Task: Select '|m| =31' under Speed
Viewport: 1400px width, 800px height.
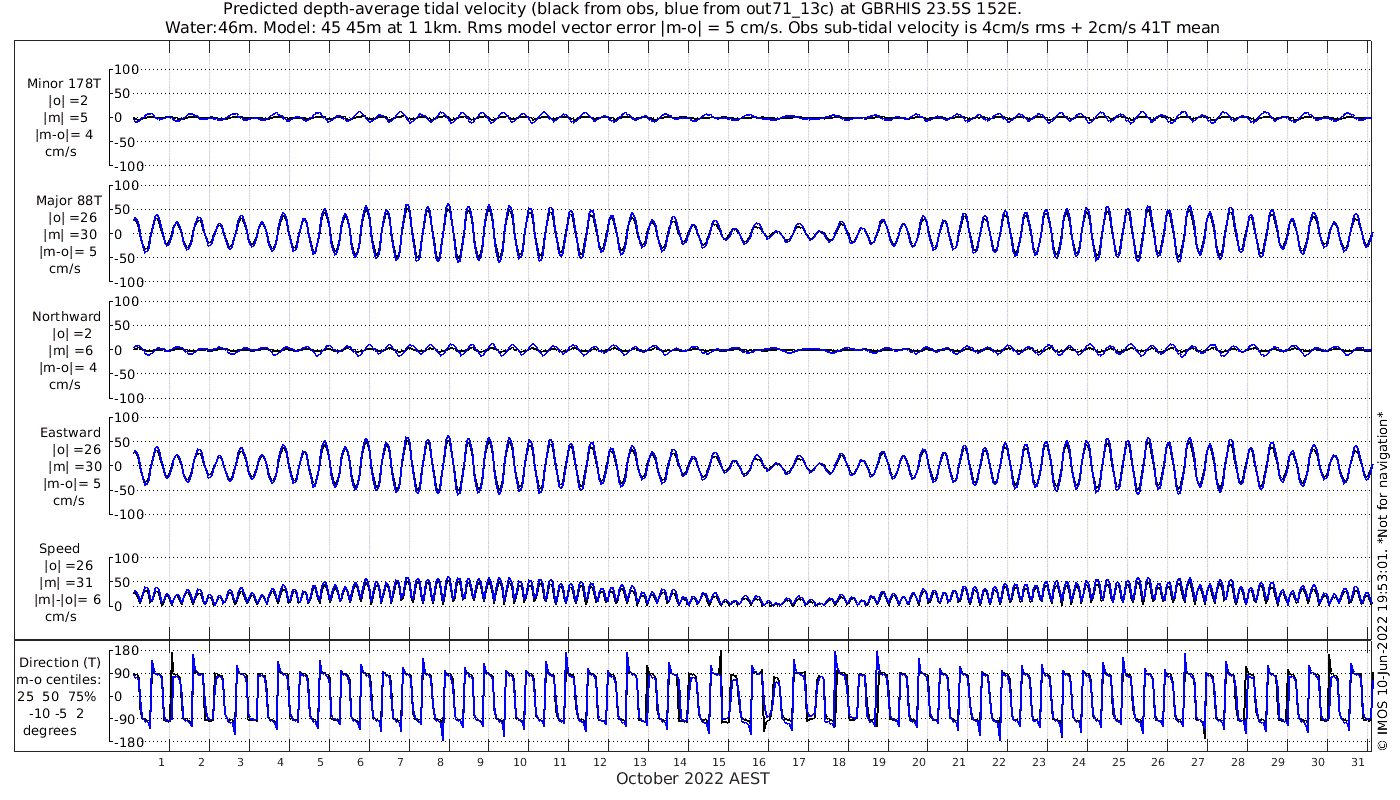Action: click(67, 582)
